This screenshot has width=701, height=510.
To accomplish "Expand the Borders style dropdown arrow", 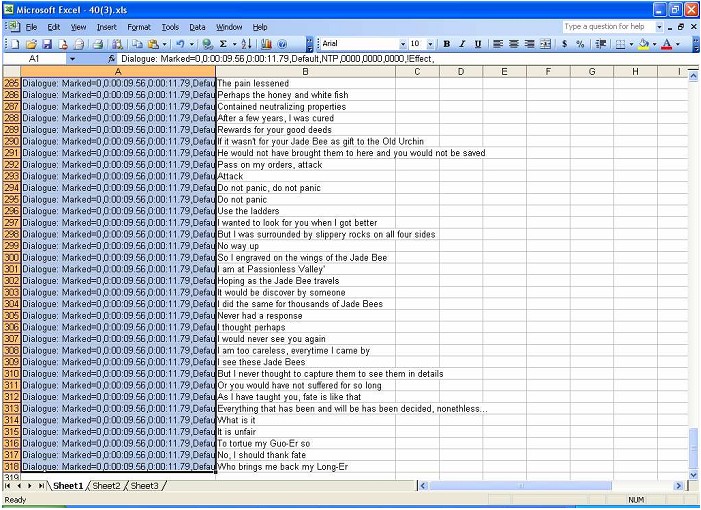I will pos(631,44).
